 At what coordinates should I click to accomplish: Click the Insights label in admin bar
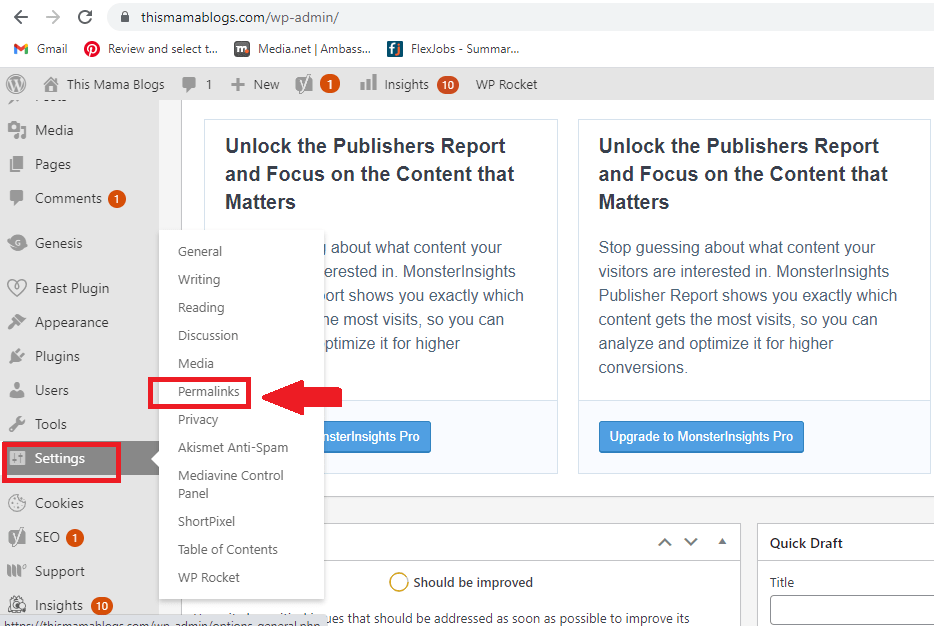(406, 85)
